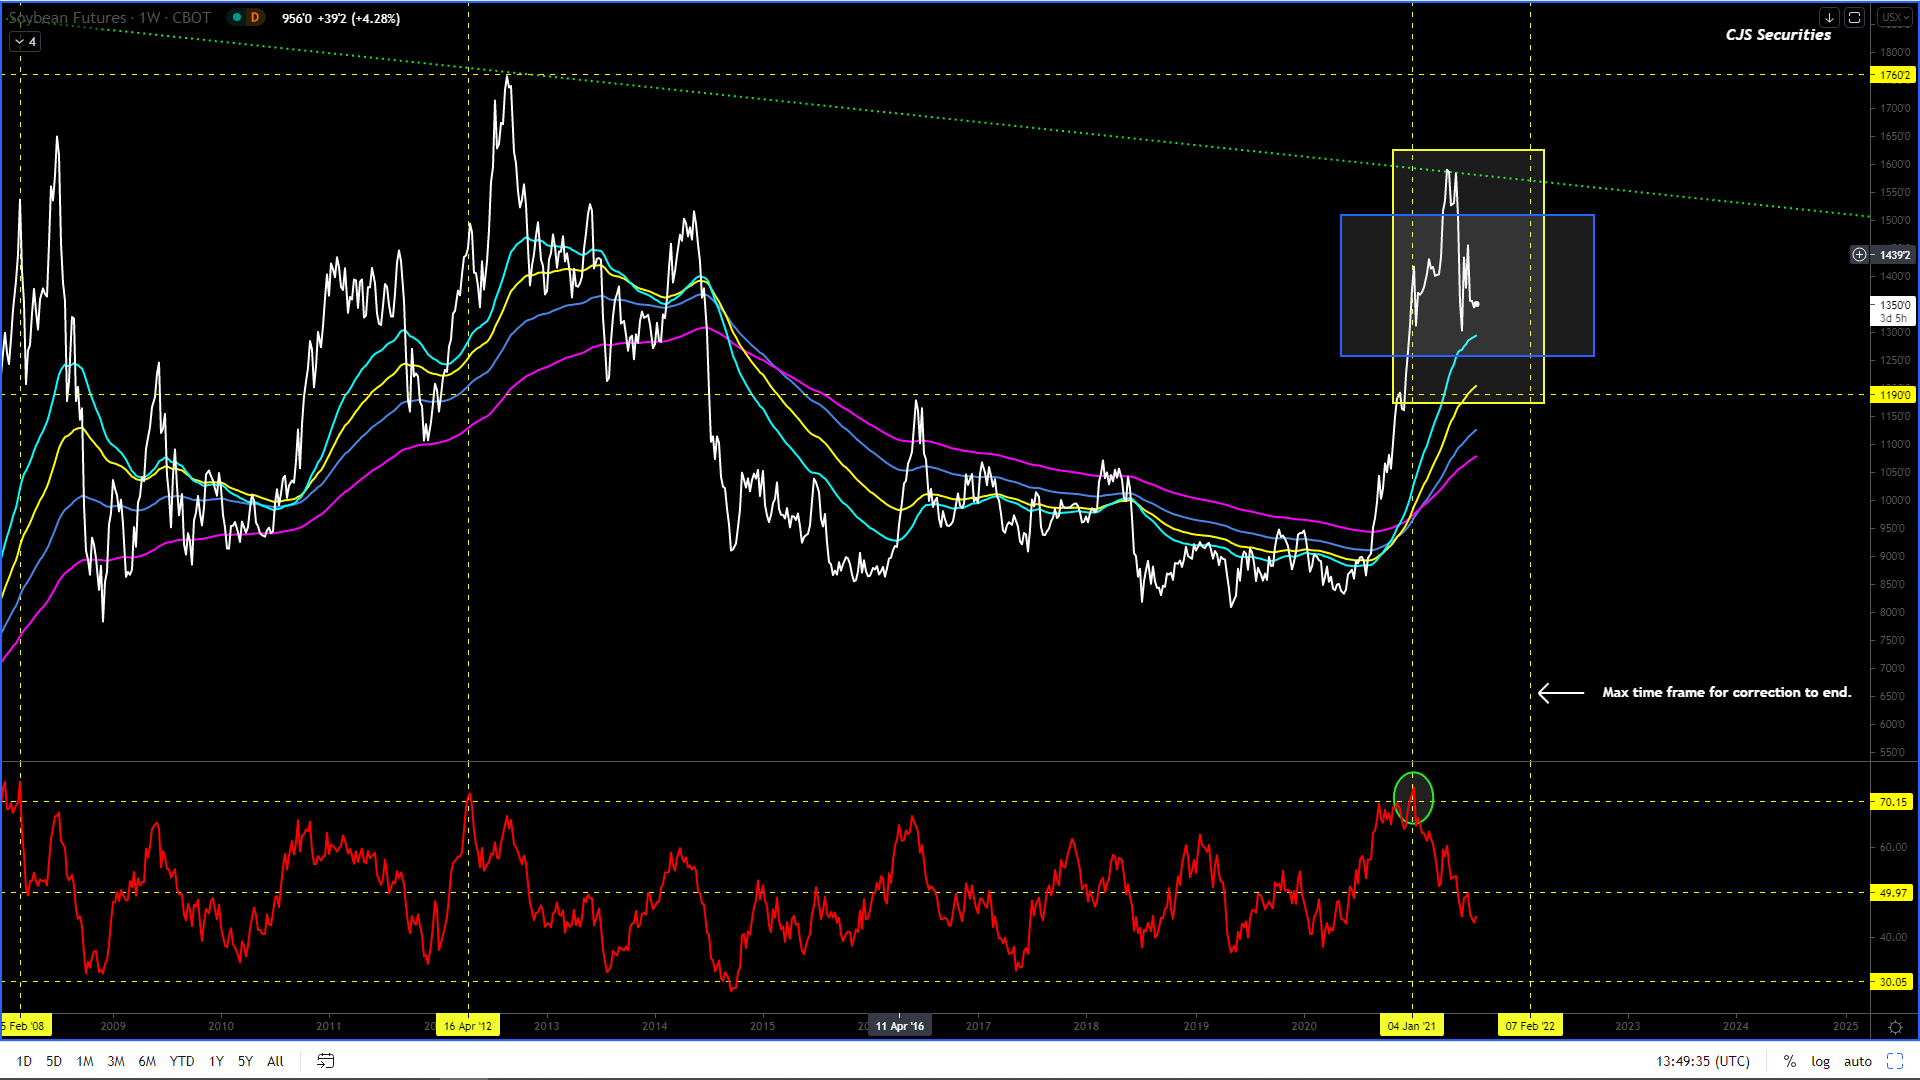1920x1080 pixels.
Task: Click the 07 Feb '22 date marker
Action: 1530,1026
